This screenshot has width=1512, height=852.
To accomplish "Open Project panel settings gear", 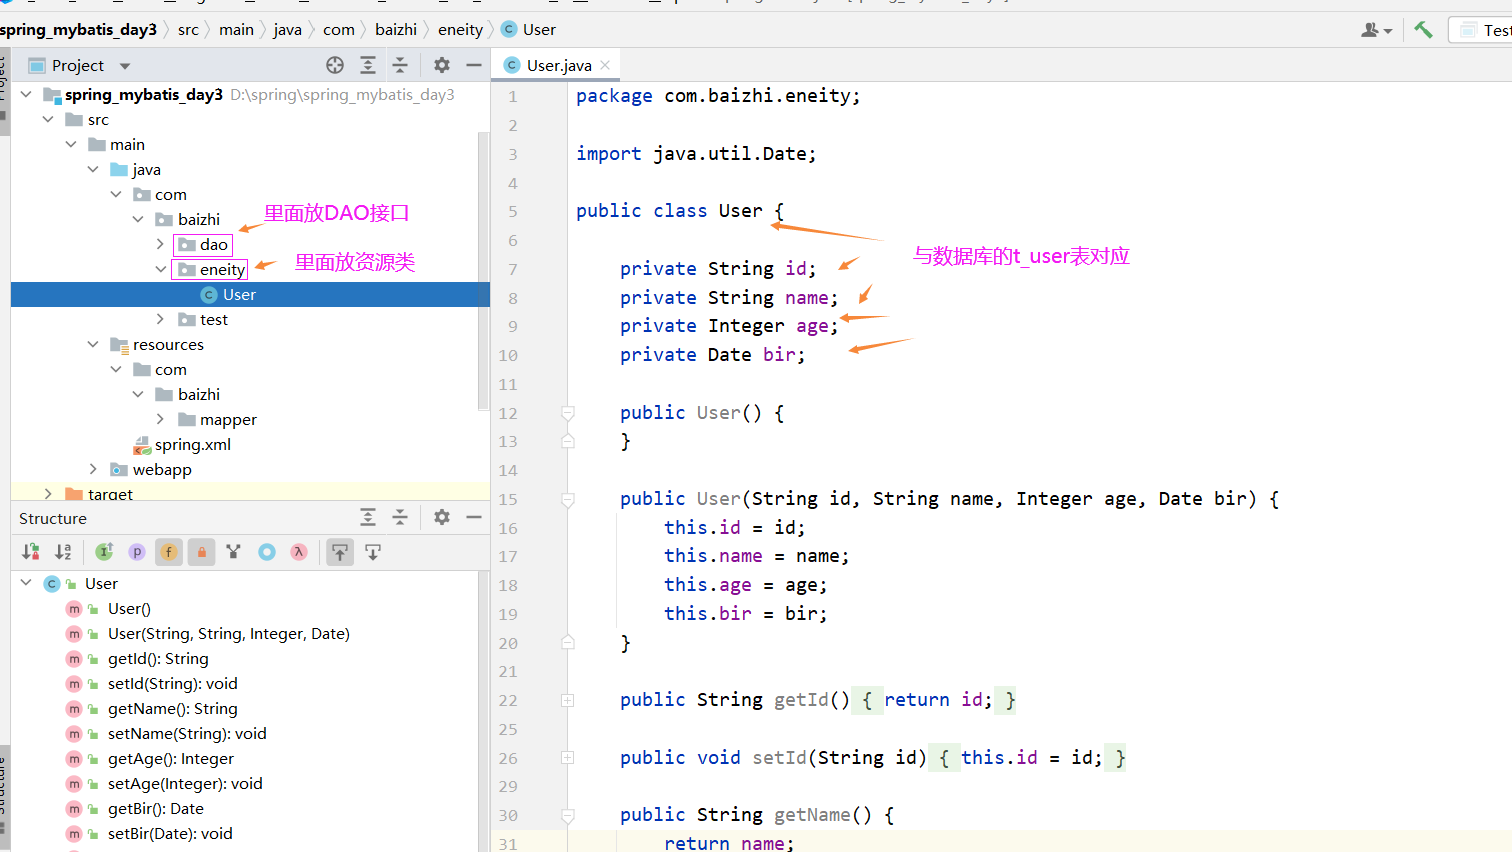I will point(442,65).
